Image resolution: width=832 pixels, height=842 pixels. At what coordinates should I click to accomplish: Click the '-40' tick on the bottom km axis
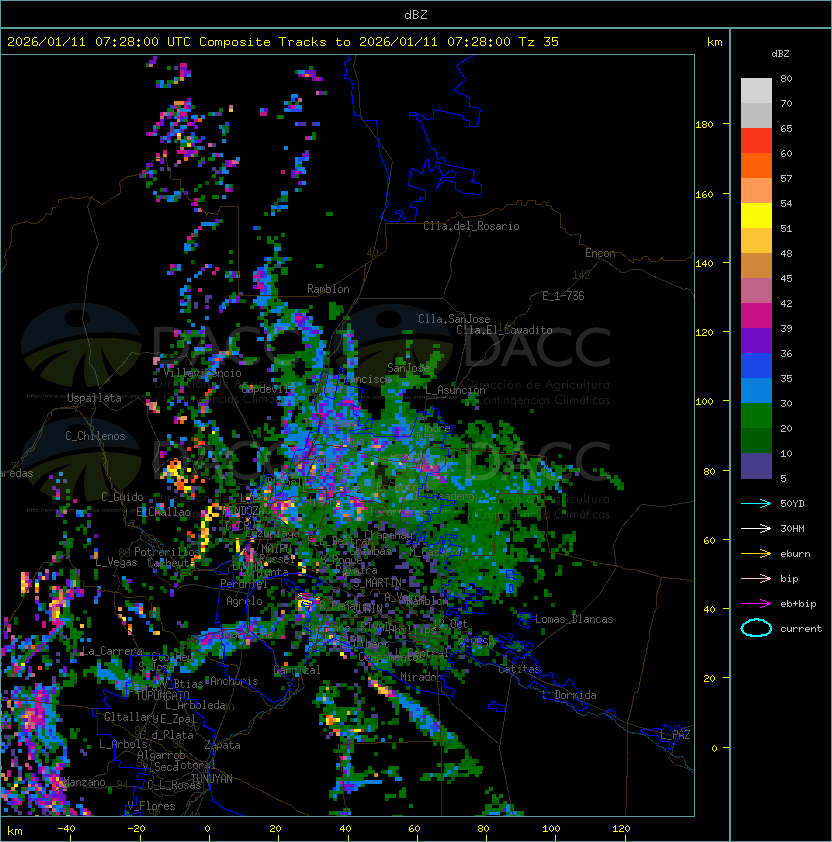click(x=67, y=829)
